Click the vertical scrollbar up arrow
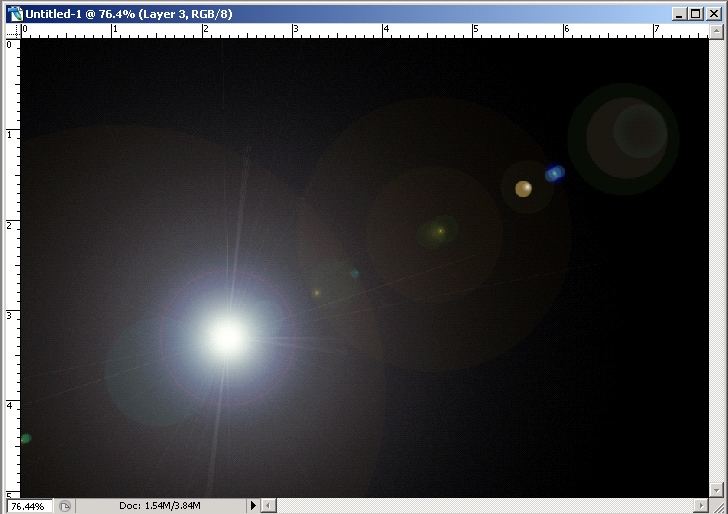This screenshot has height=514, width=728. (716, 32)
